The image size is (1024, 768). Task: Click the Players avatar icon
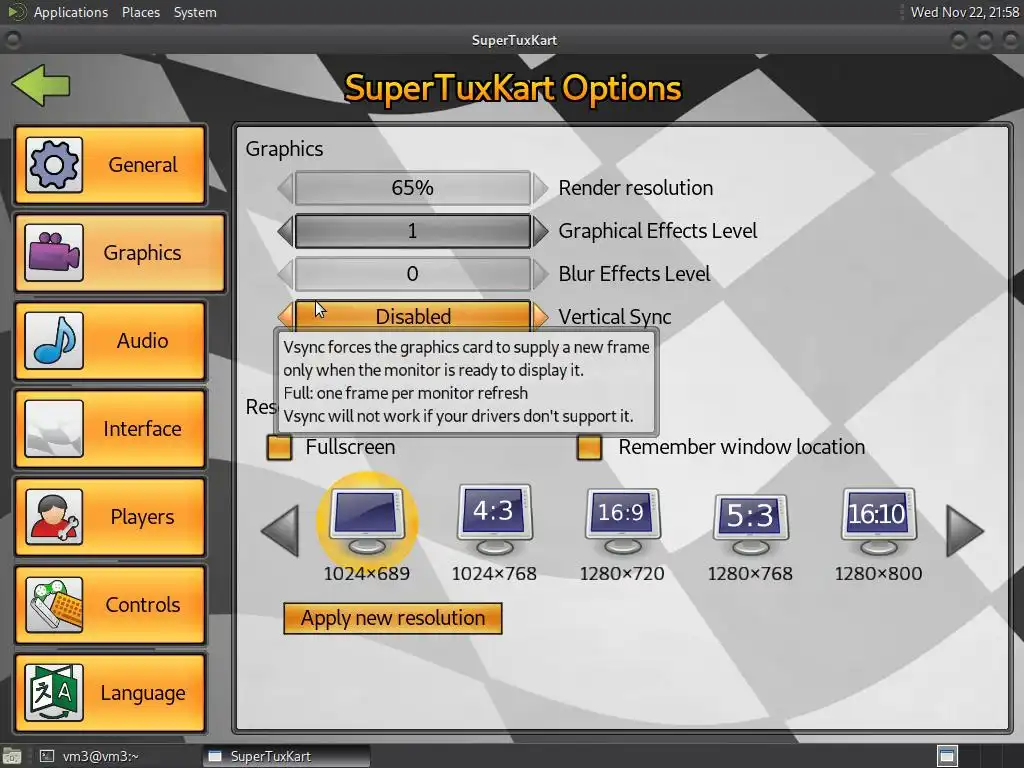[x=54, y=517]
